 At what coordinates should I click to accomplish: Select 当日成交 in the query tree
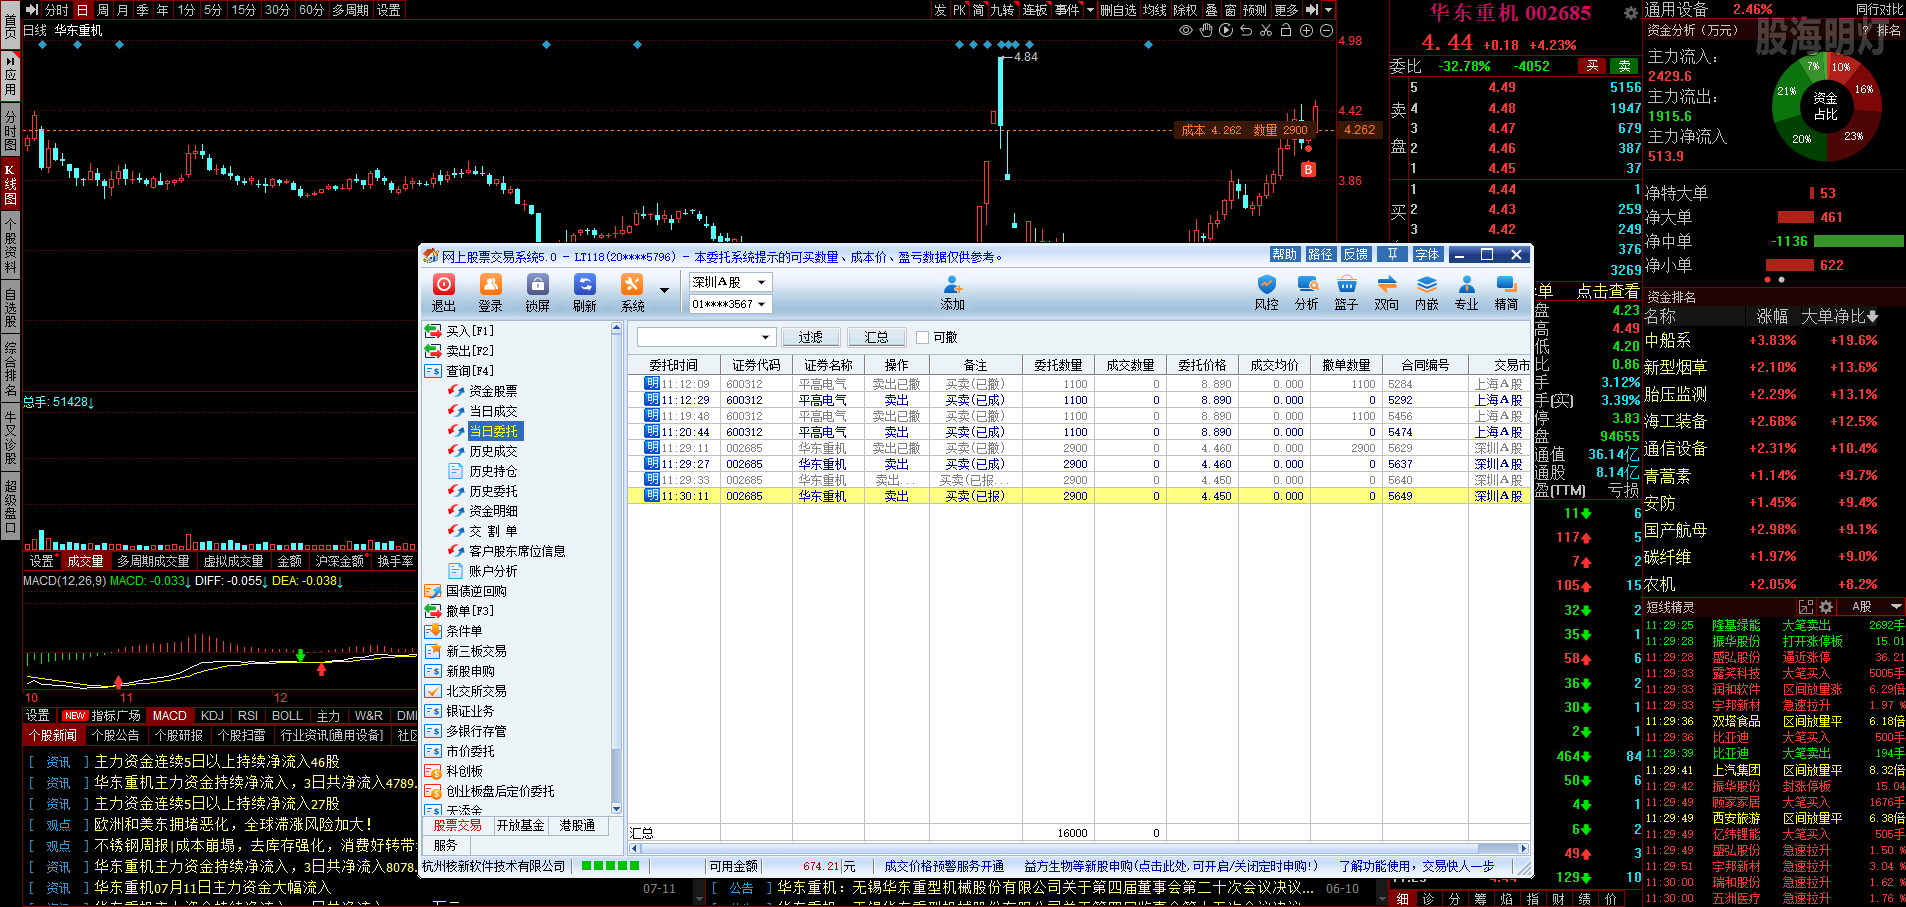493,411
